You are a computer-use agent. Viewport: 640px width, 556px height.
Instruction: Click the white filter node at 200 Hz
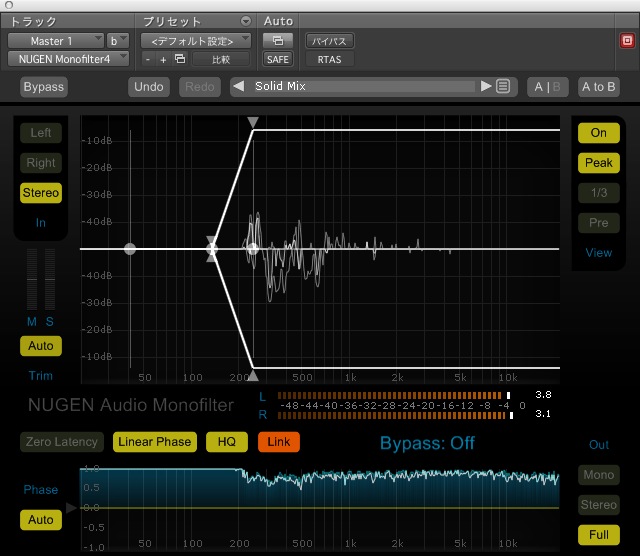[x=253, y=249]
